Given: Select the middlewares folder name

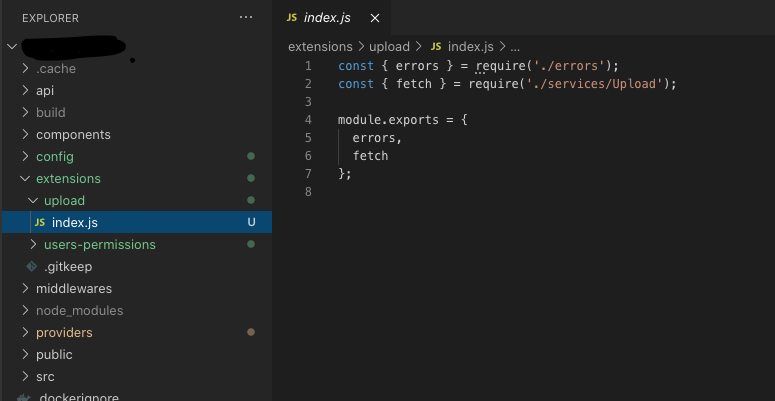Looking at the screenshot, I should [x=74, y=289].
